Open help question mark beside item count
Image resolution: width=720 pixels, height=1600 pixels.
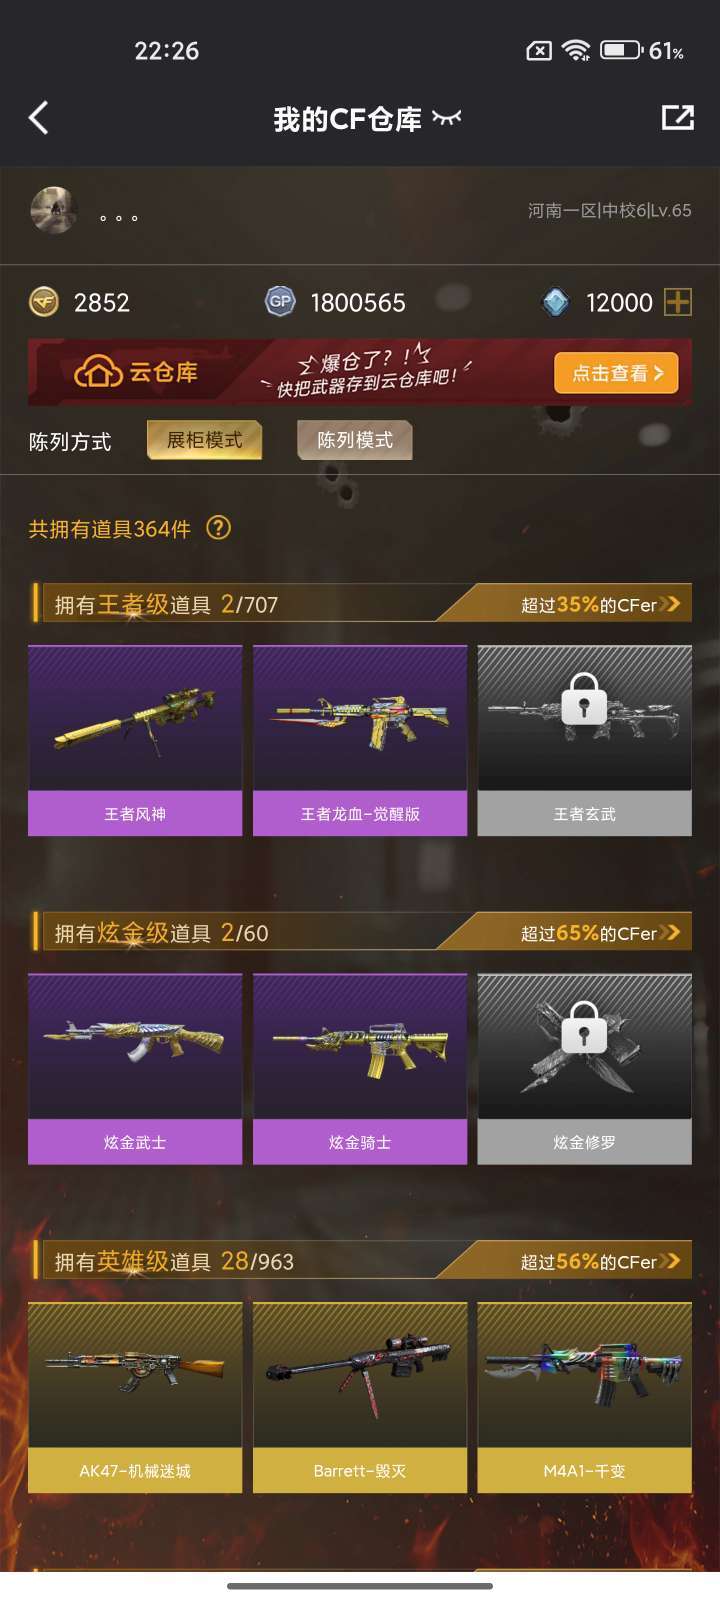coord(218,527)
